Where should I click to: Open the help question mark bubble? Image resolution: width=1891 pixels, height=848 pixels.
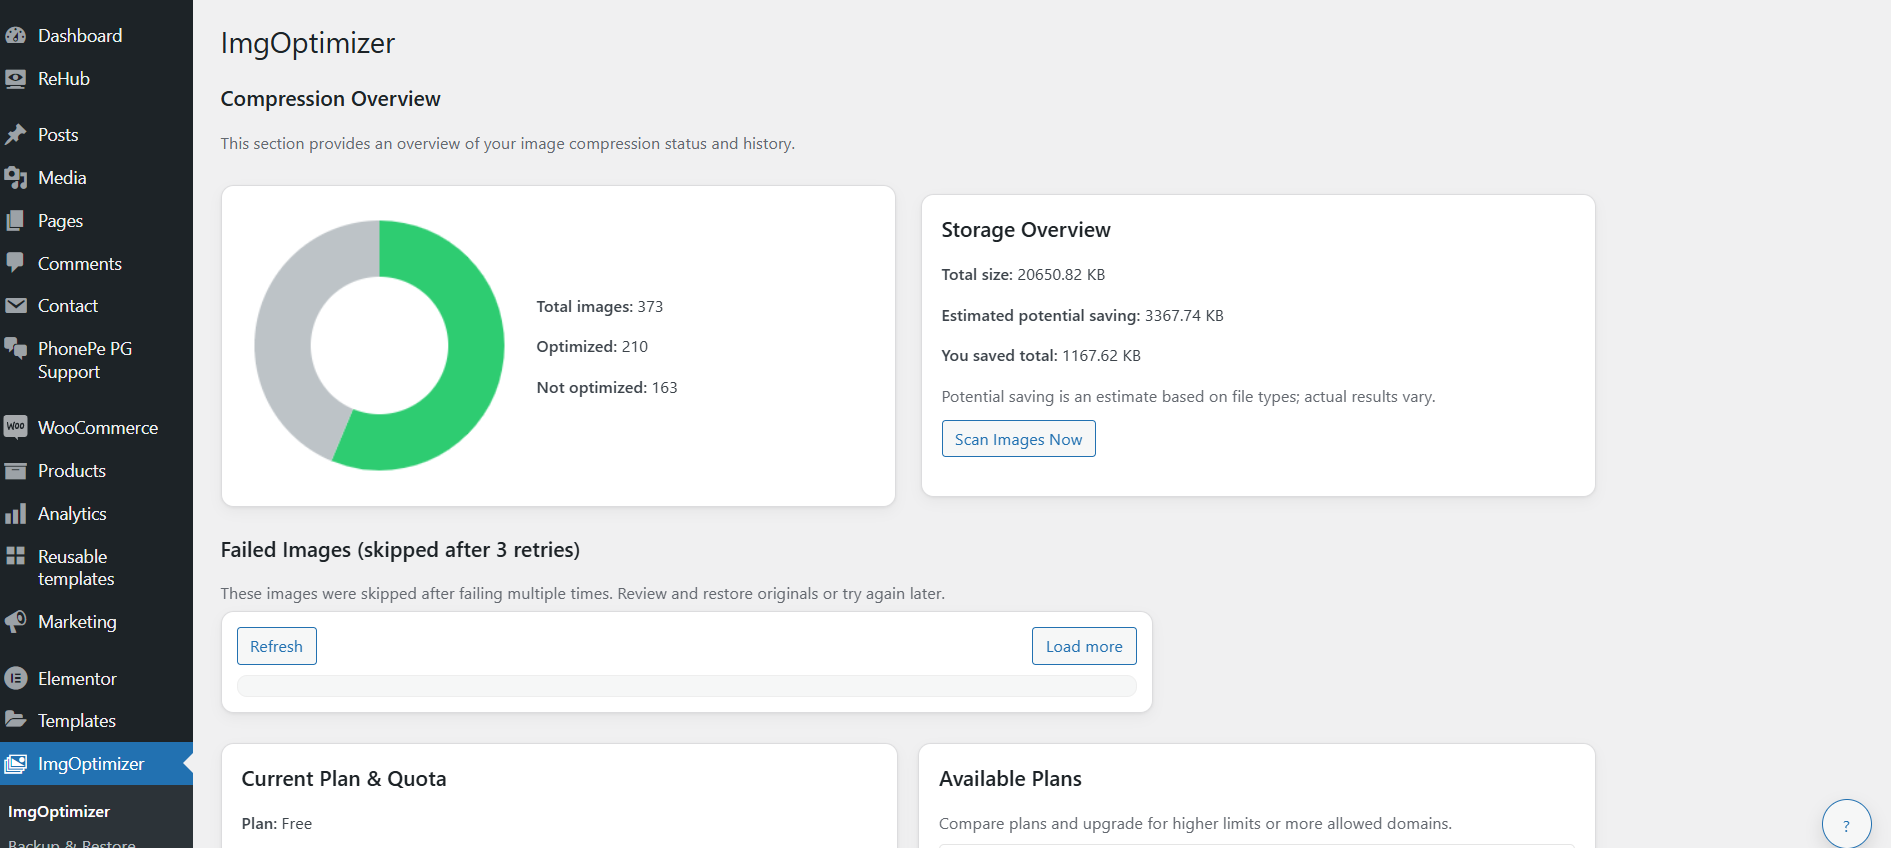[x=1846, y=824]
